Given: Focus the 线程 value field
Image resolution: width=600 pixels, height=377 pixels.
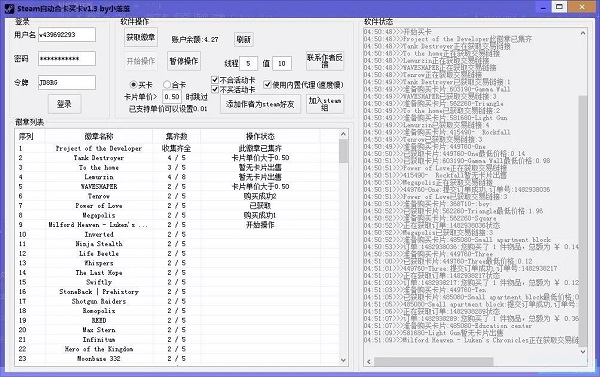Looking at the screenshot, I should (248, 63).
